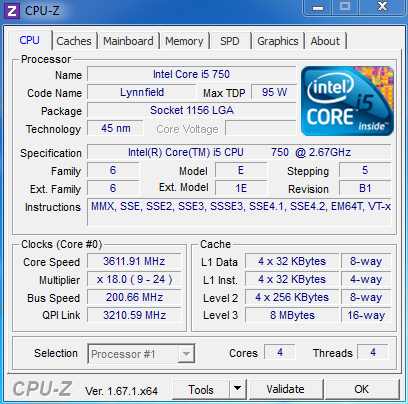Click the Instructions list starting with MMX
Screen dimensions: 408x404
coord(239,212)
